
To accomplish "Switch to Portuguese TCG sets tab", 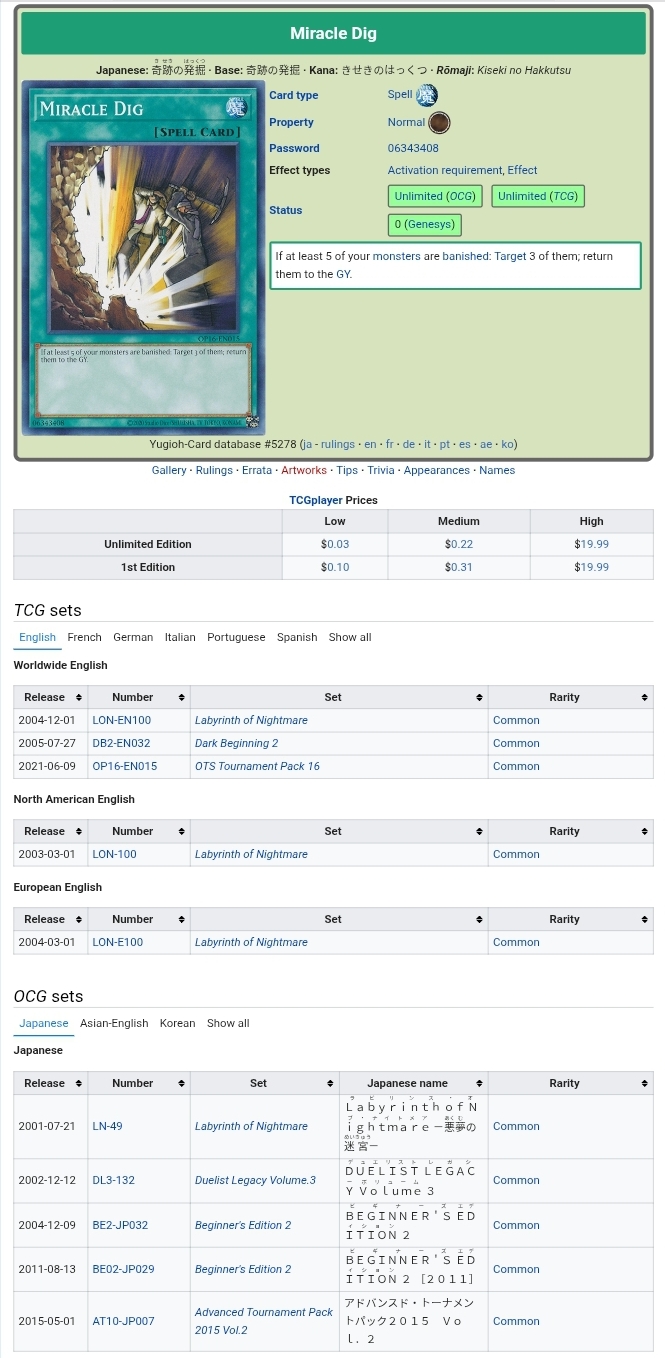I will 236,637.
